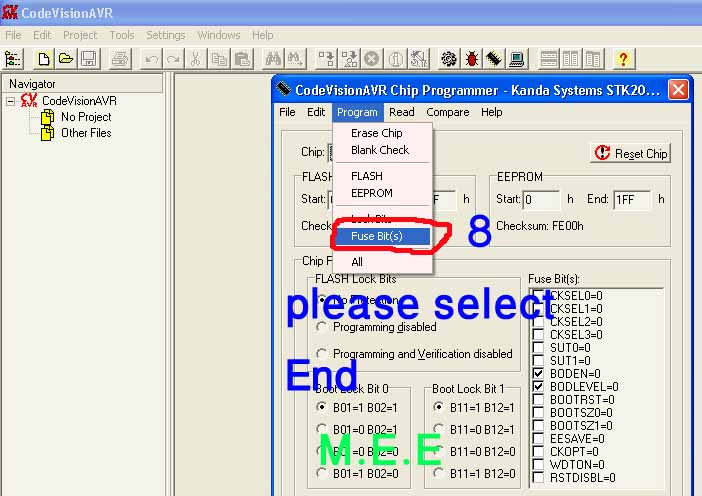Open the programmer's Read menu
The image size is (702, 496).
click(402, 112)
